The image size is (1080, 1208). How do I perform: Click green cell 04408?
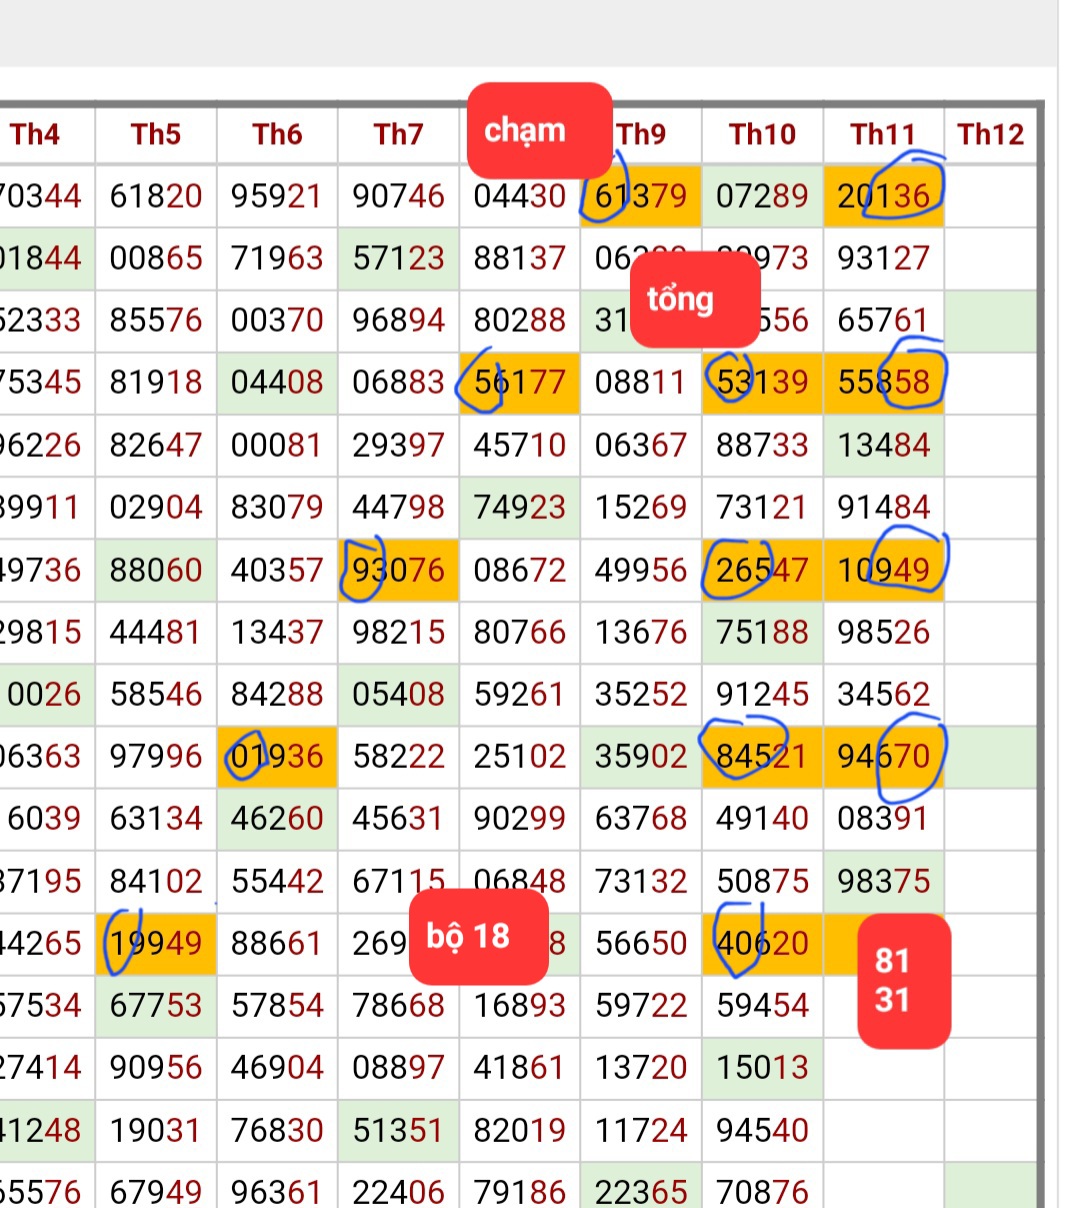(277, 382)
